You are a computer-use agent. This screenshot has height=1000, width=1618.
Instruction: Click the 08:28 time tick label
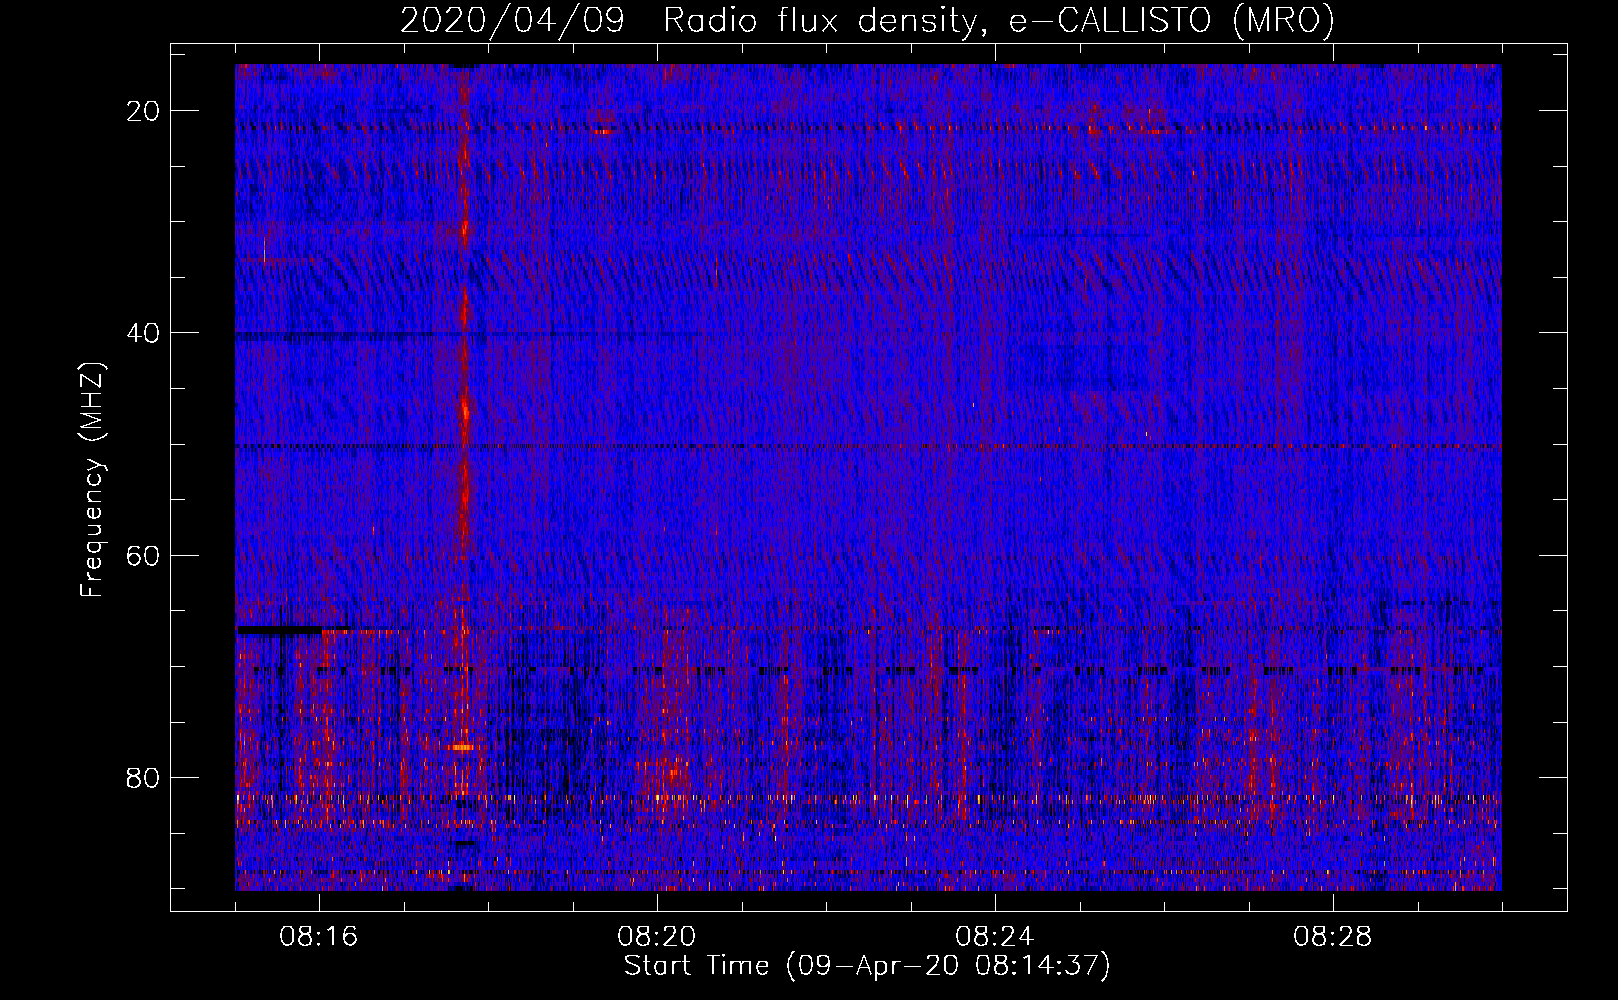click(1333, 937)
